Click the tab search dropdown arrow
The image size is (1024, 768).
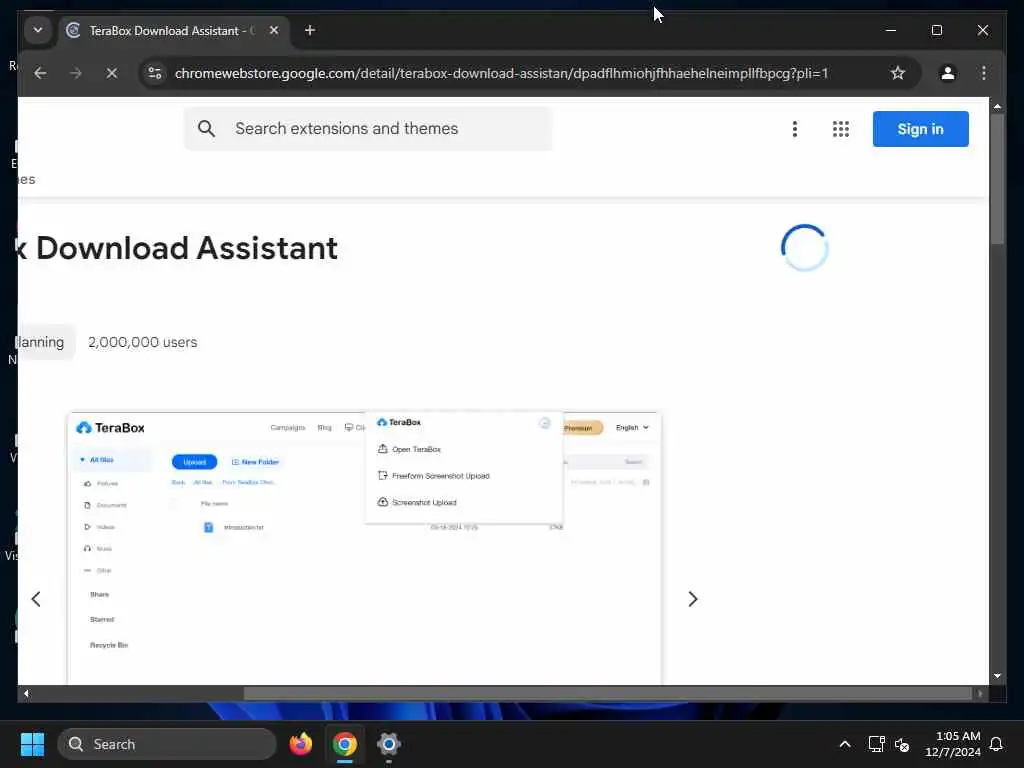pos(38,30)
